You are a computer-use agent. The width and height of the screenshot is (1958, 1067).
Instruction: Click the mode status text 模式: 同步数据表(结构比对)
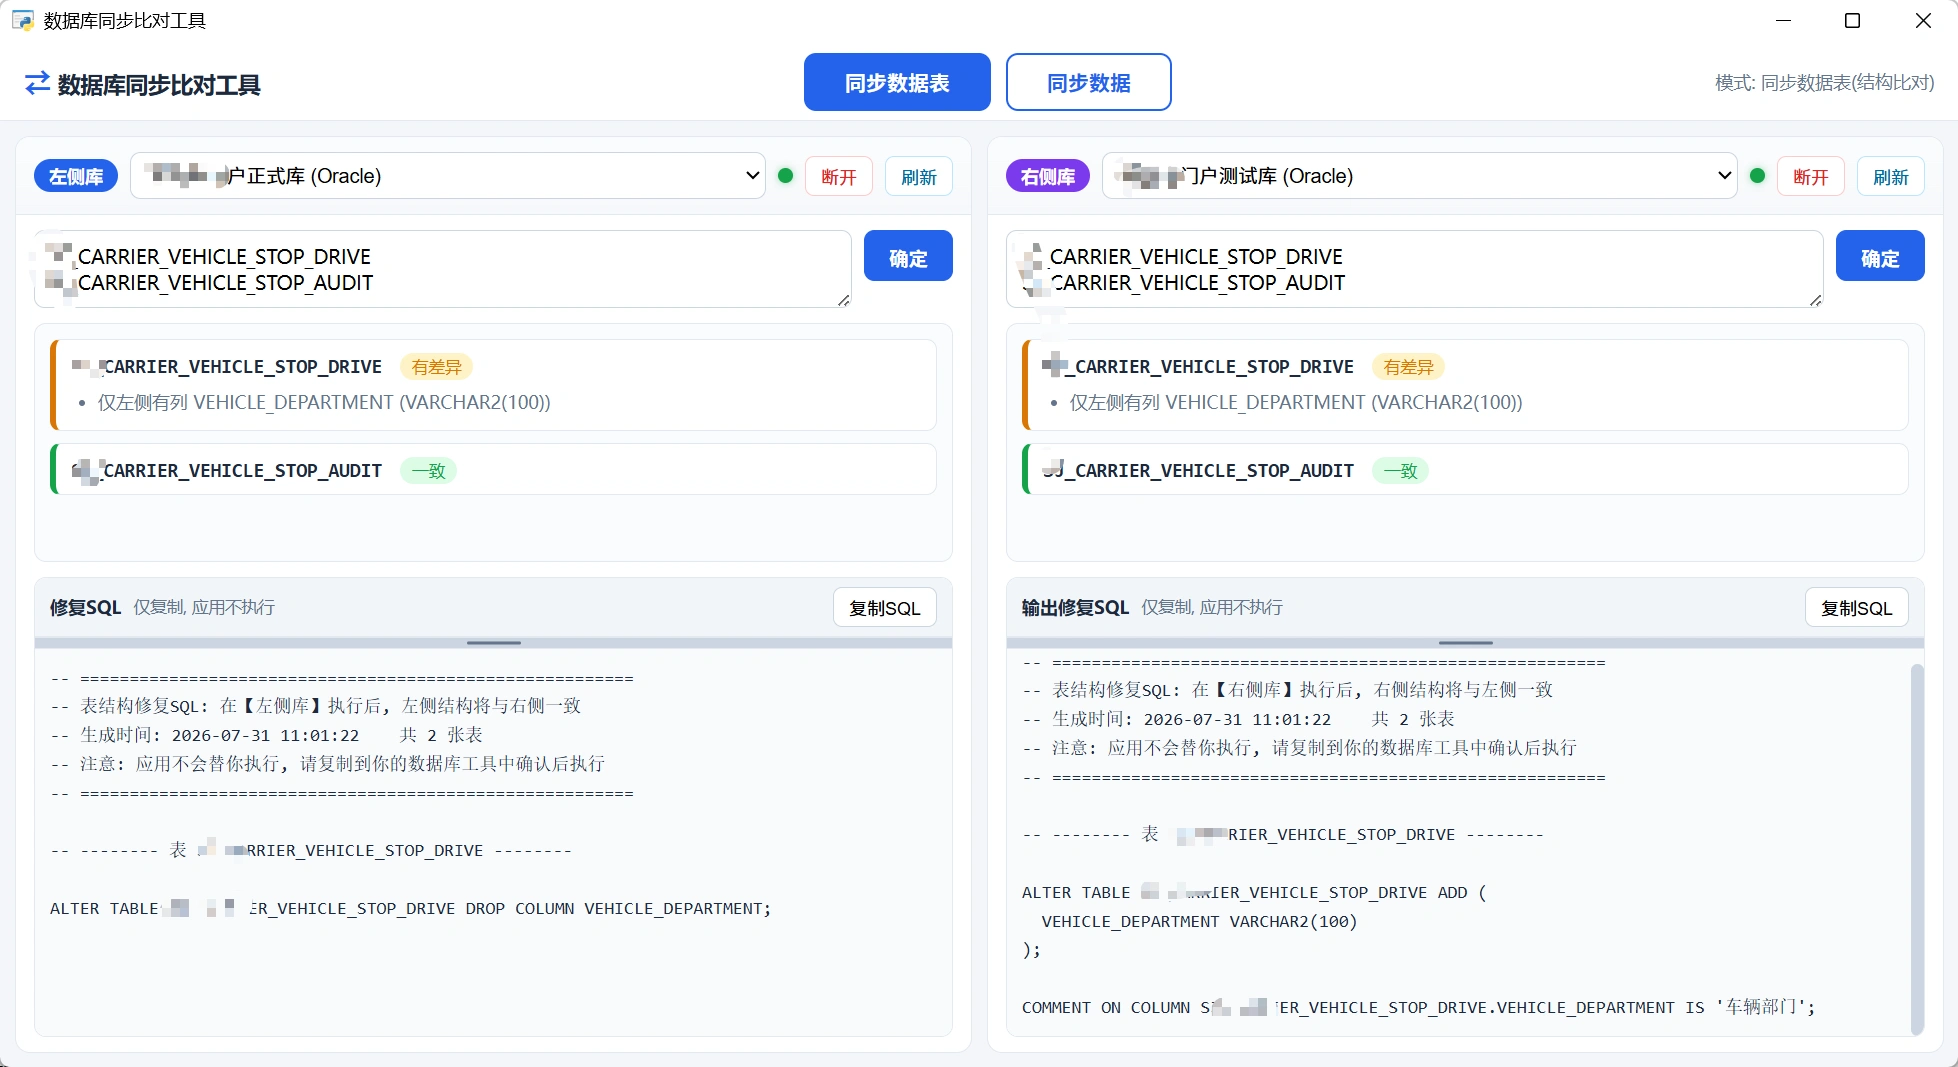click(x=1824, y=83)
